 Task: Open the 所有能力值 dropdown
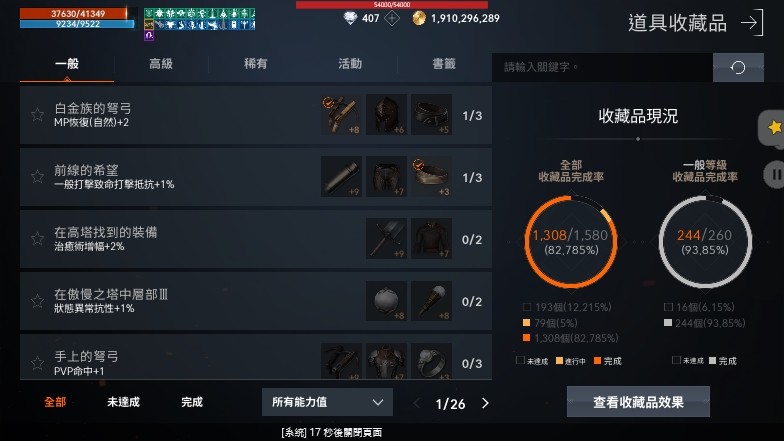click(327, 402)
